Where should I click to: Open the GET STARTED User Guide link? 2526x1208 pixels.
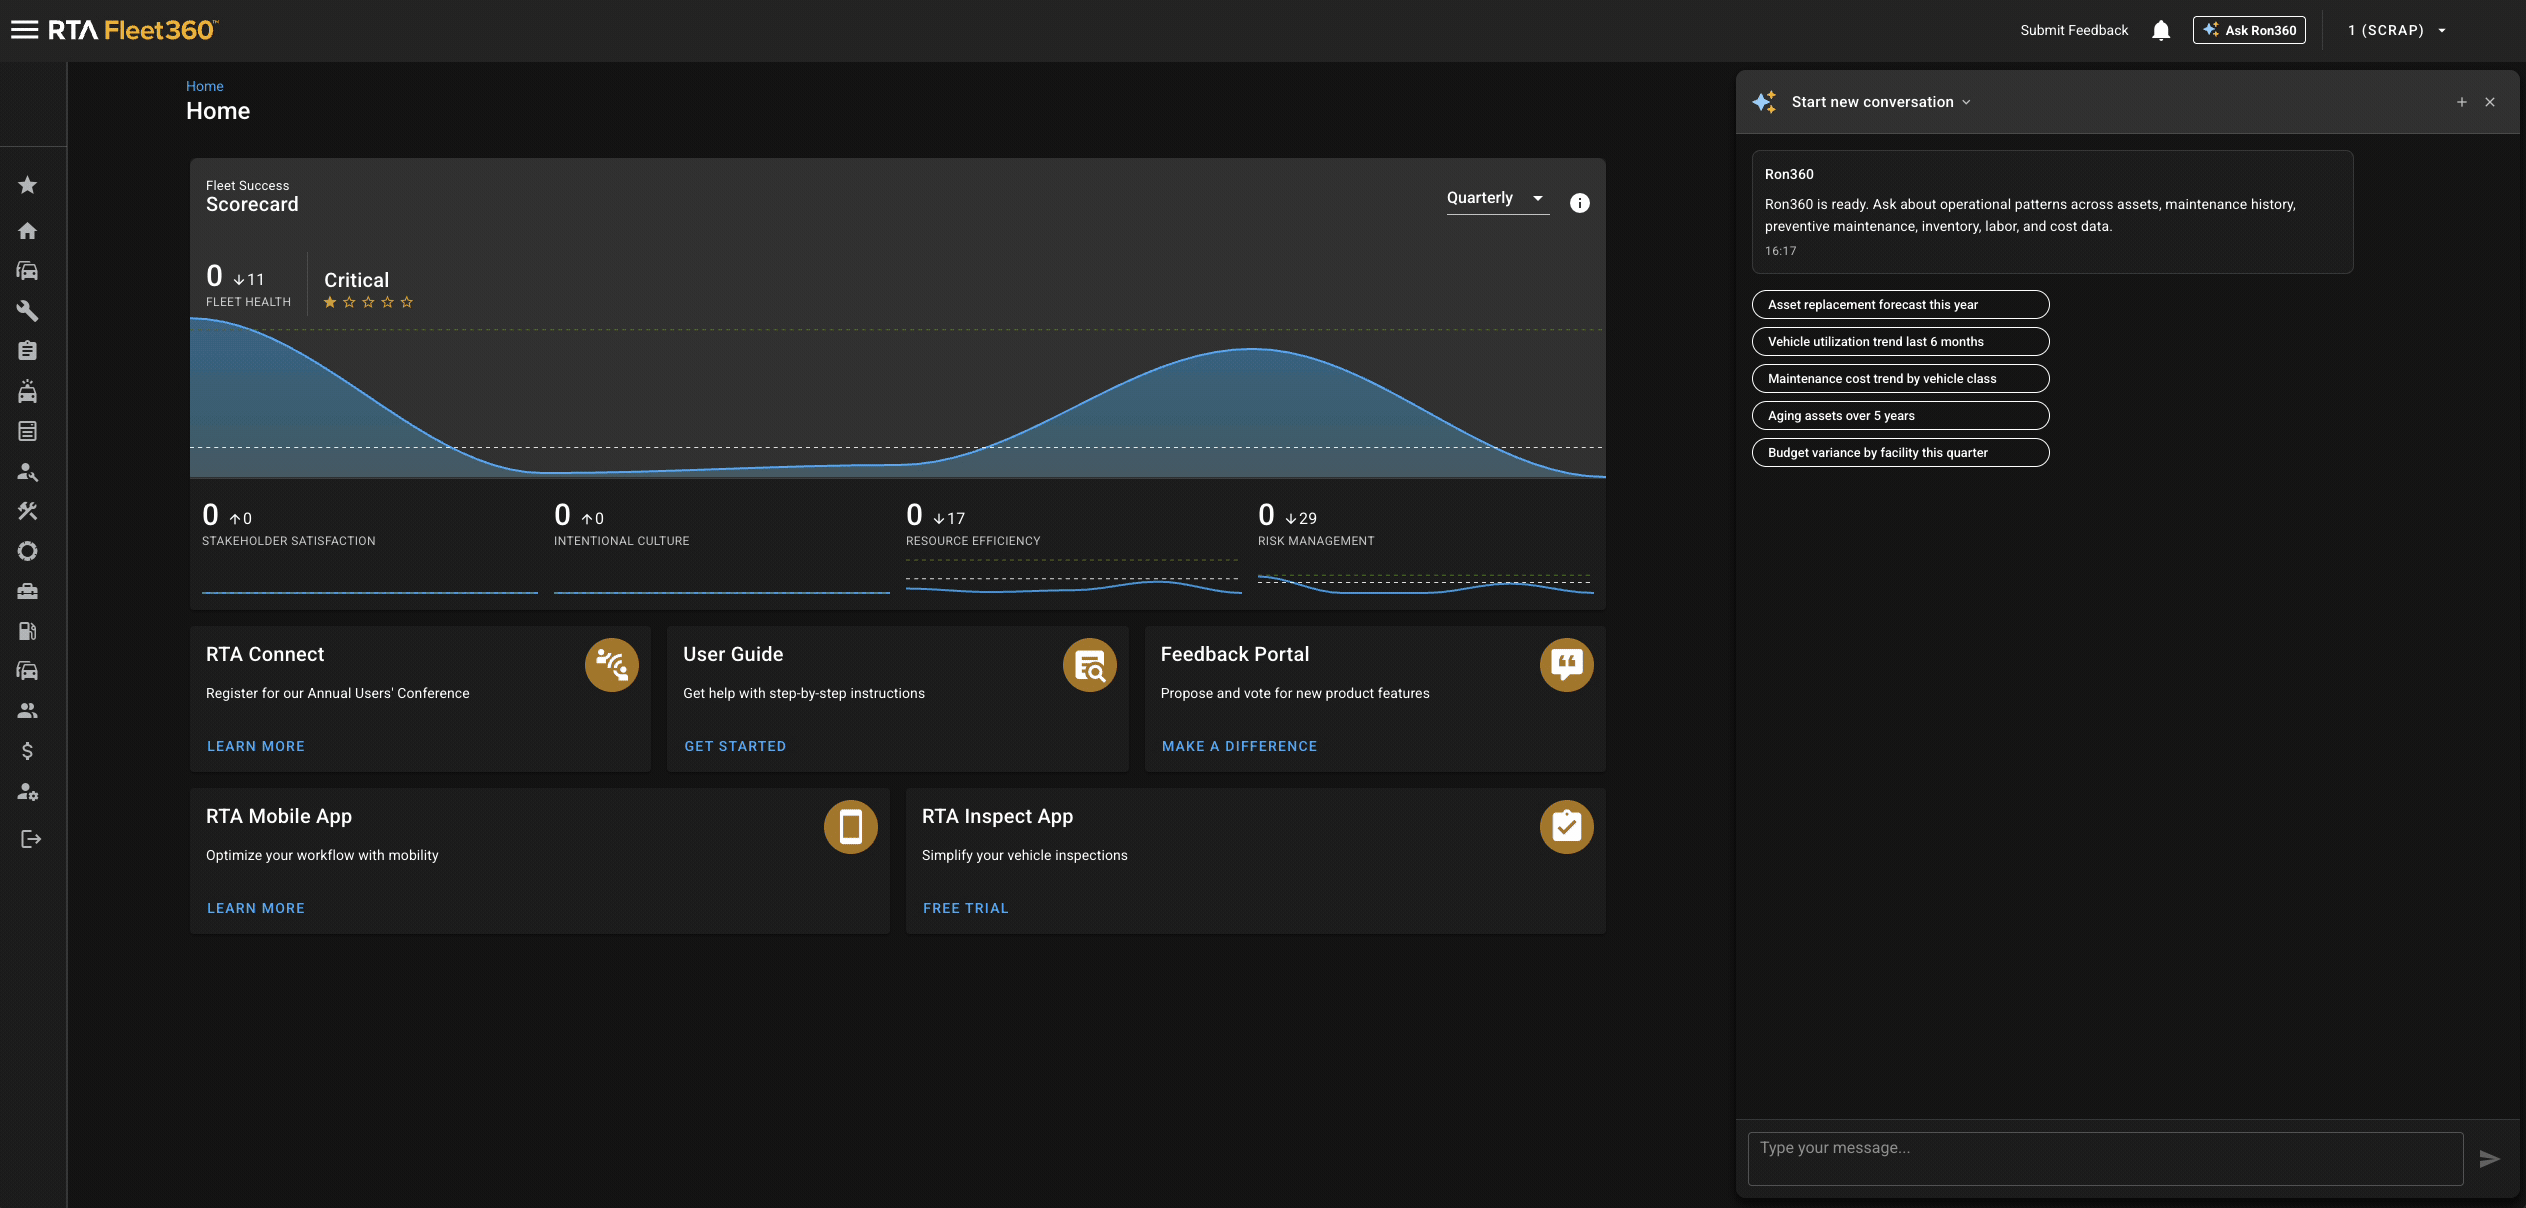pyautogui.click(x=735, y=746)
